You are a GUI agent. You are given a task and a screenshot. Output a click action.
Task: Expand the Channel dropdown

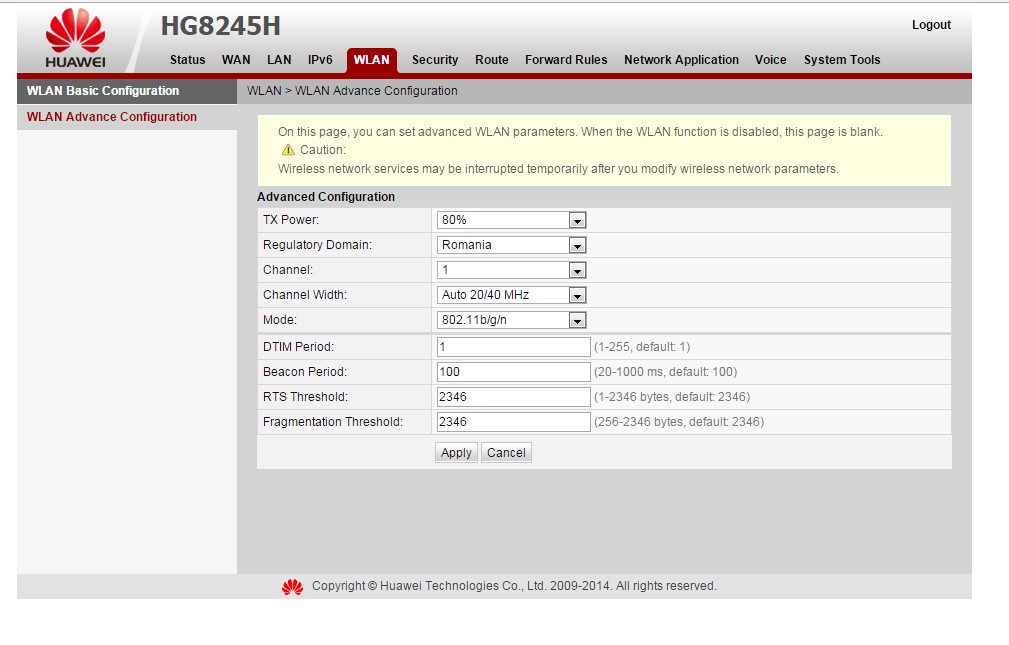point(511,270)
